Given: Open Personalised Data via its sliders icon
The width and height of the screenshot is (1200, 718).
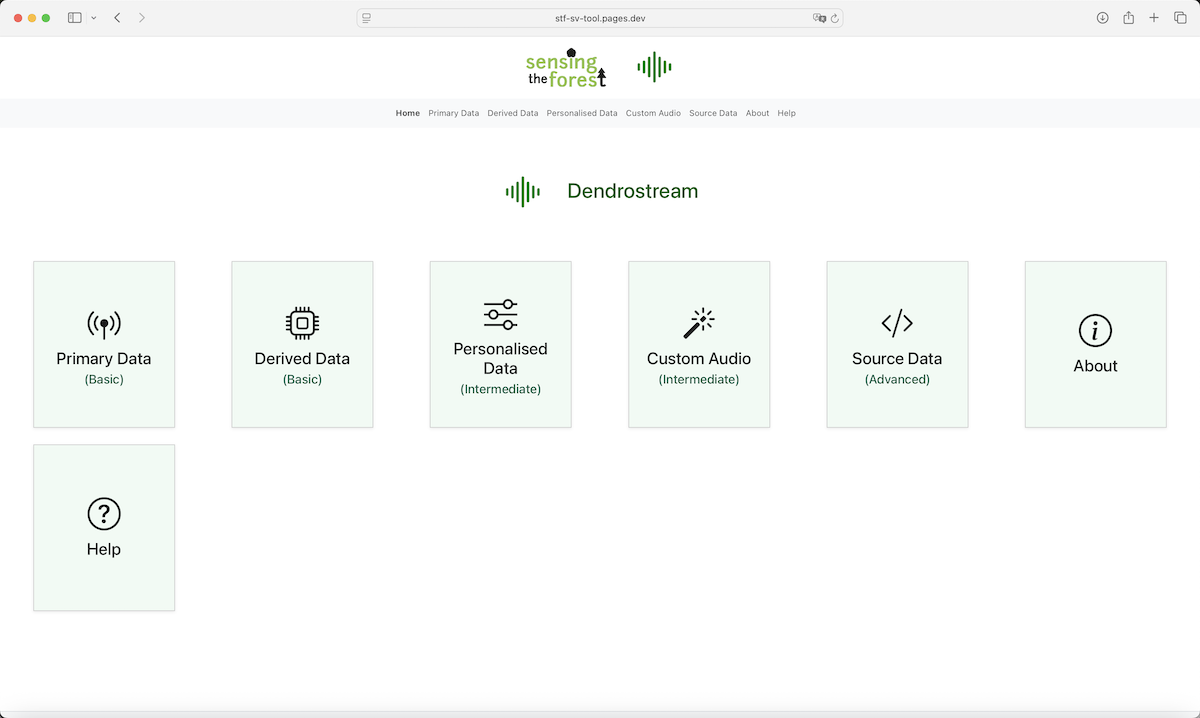Looking at the screenshot, I should coord(500,313).
